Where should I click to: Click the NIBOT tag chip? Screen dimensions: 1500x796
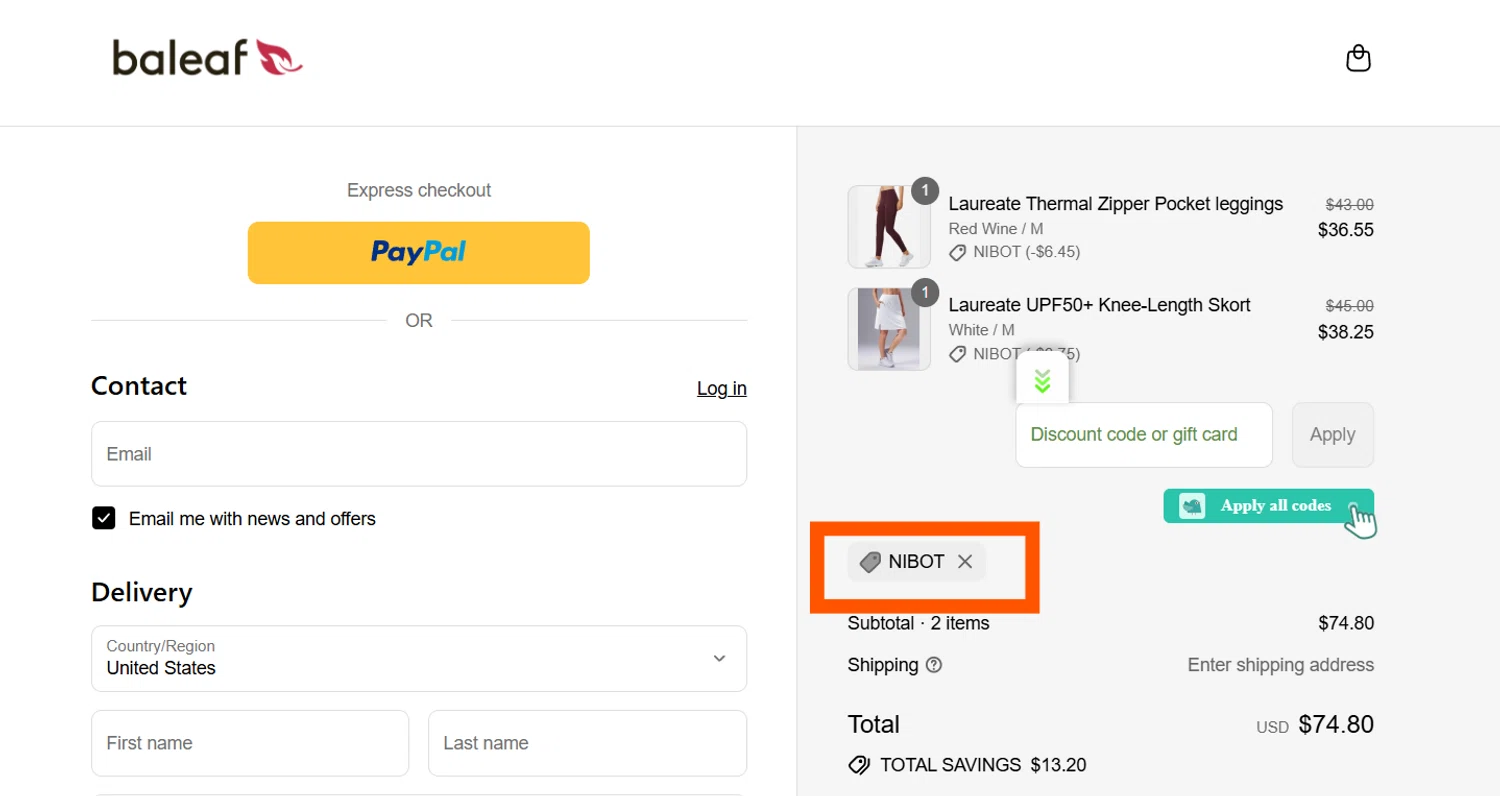[916, 562]
